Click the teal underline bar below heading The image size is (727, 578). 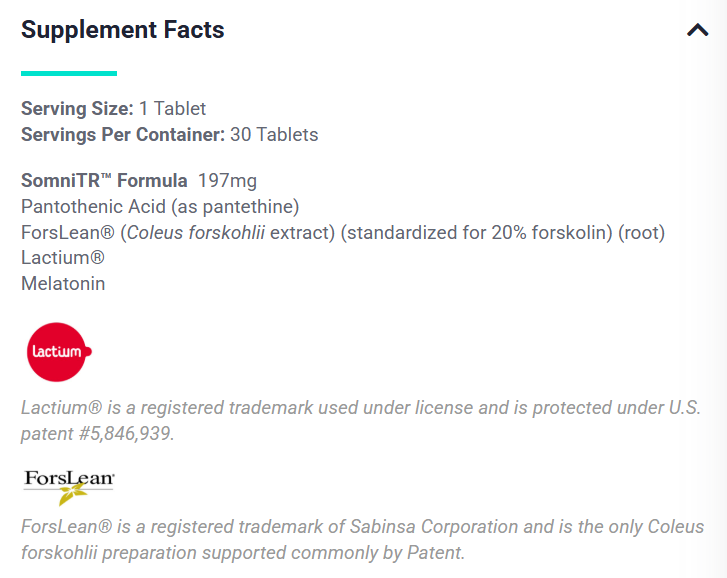pos(69,73)
